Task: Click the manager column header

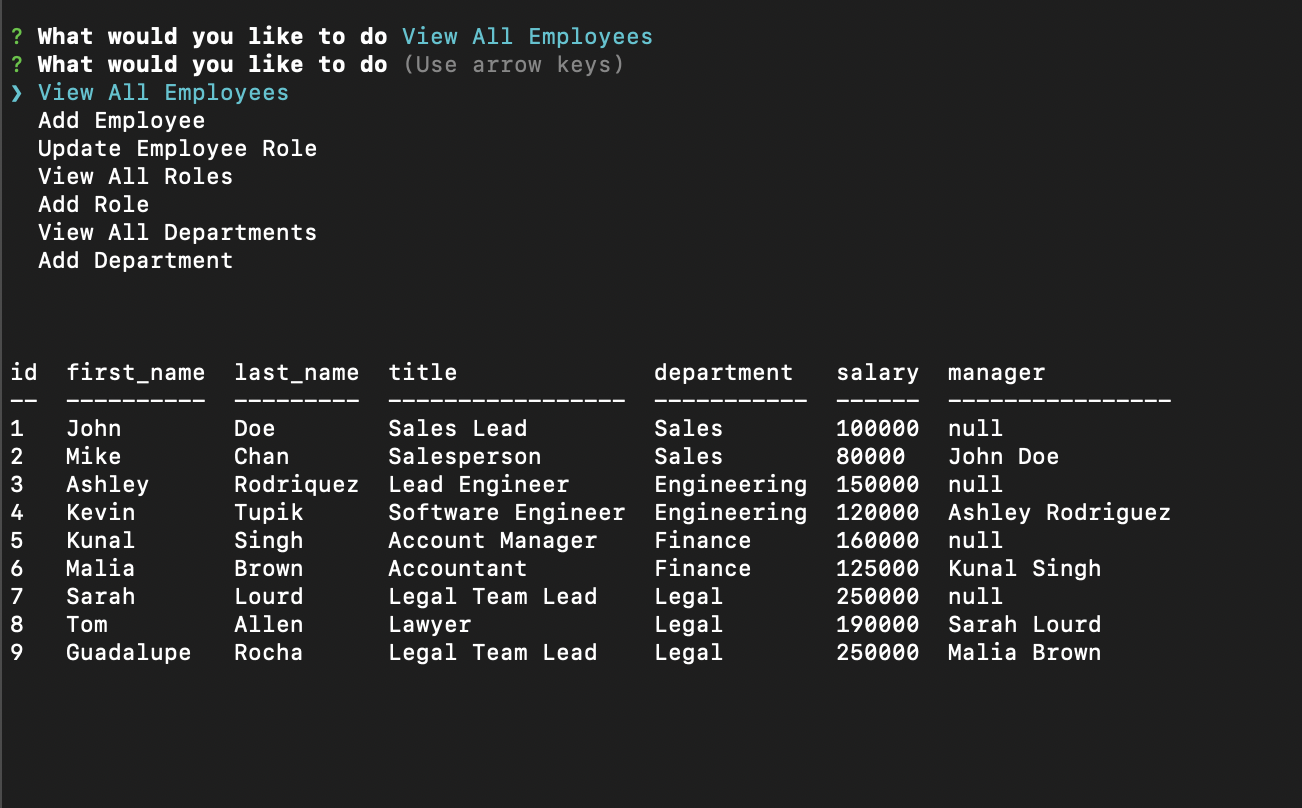Action: click(x=996, y=373)
